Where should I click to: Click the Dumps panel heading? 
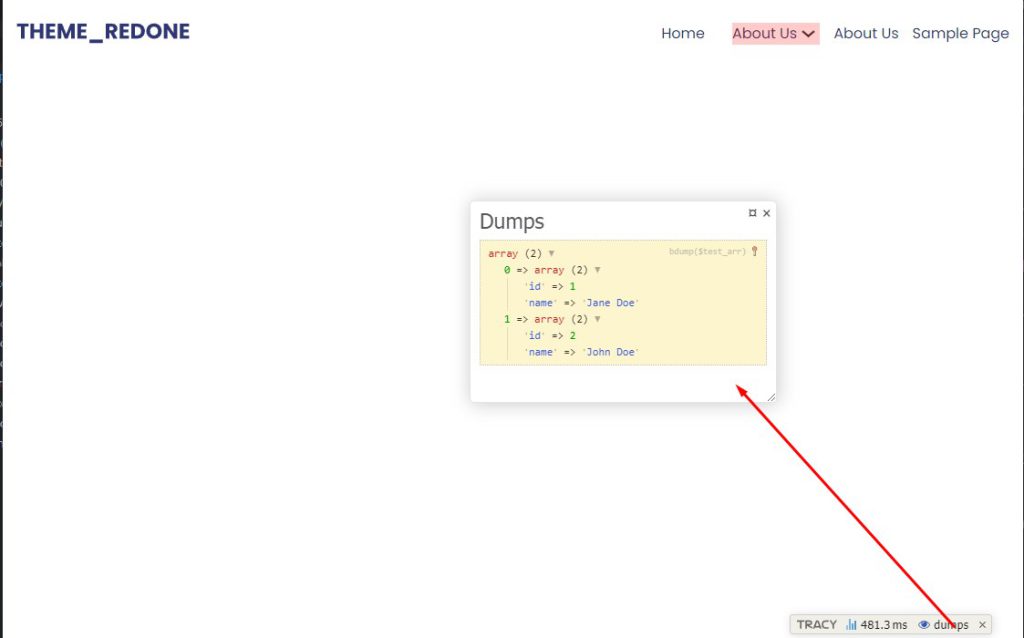coord(511,221)
